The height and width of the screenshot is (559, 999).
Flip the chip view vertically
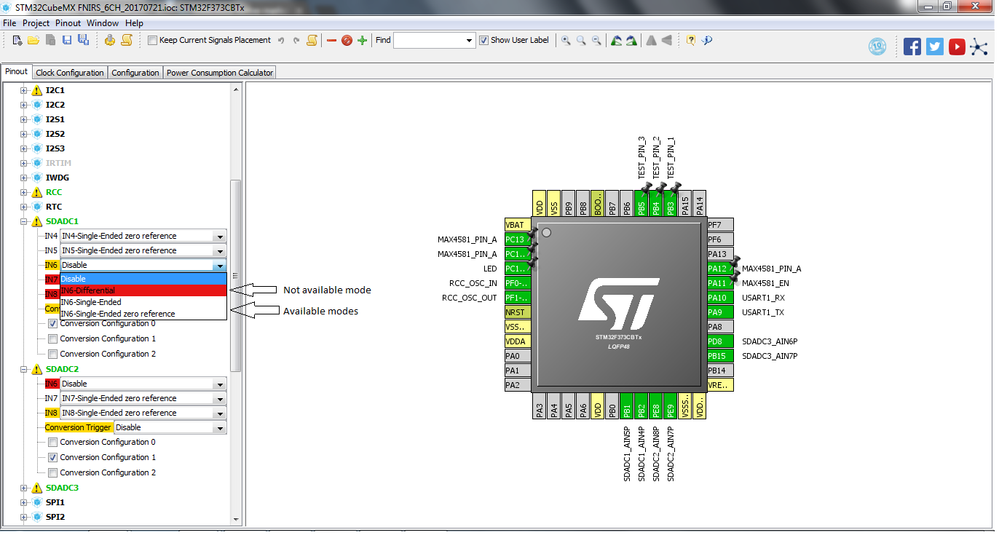pyautogui.click(x=651, y=40)
